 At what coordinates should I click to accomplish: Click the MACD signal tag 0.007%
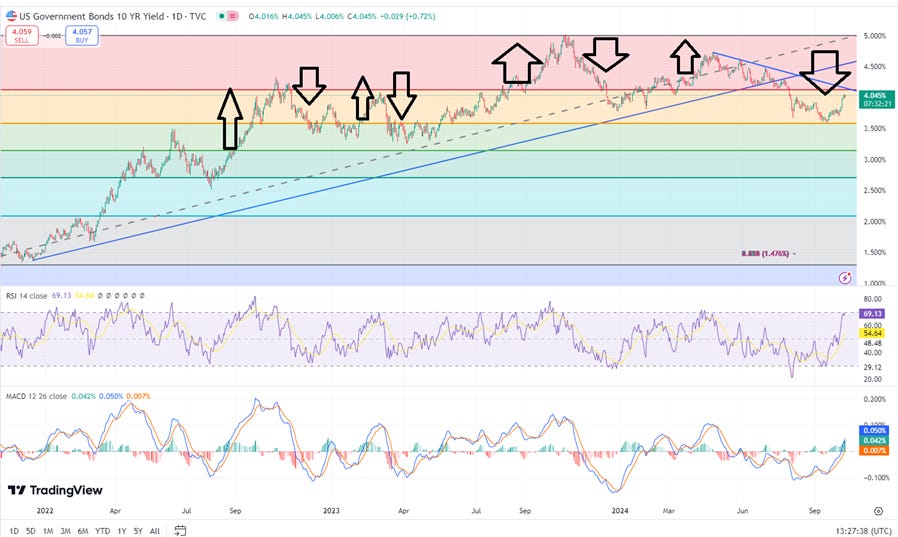(x=874, y=451)
